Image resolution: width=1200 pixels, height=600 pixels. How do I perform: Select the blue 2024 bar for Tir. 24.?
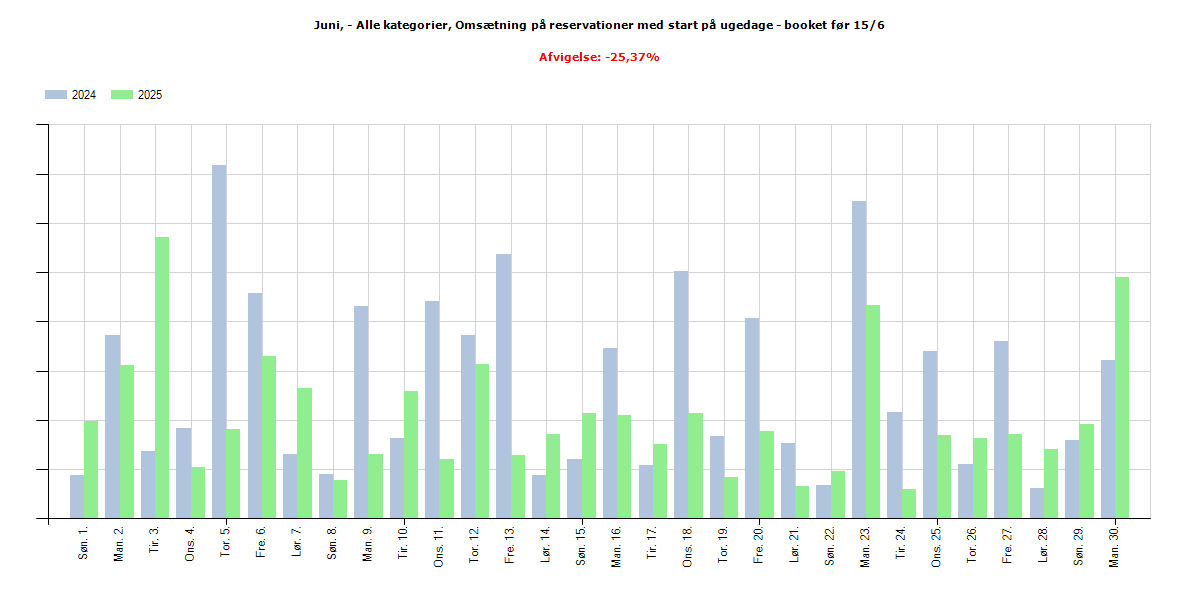[893, 465]
